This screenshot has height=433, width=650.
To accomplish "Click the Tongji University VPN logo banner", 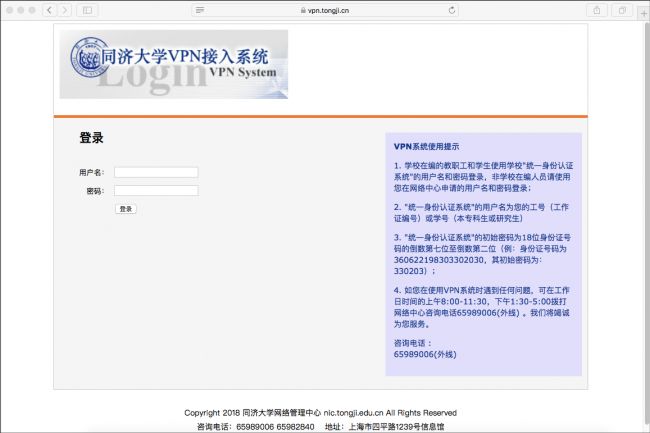I will [x=174, y=64].
